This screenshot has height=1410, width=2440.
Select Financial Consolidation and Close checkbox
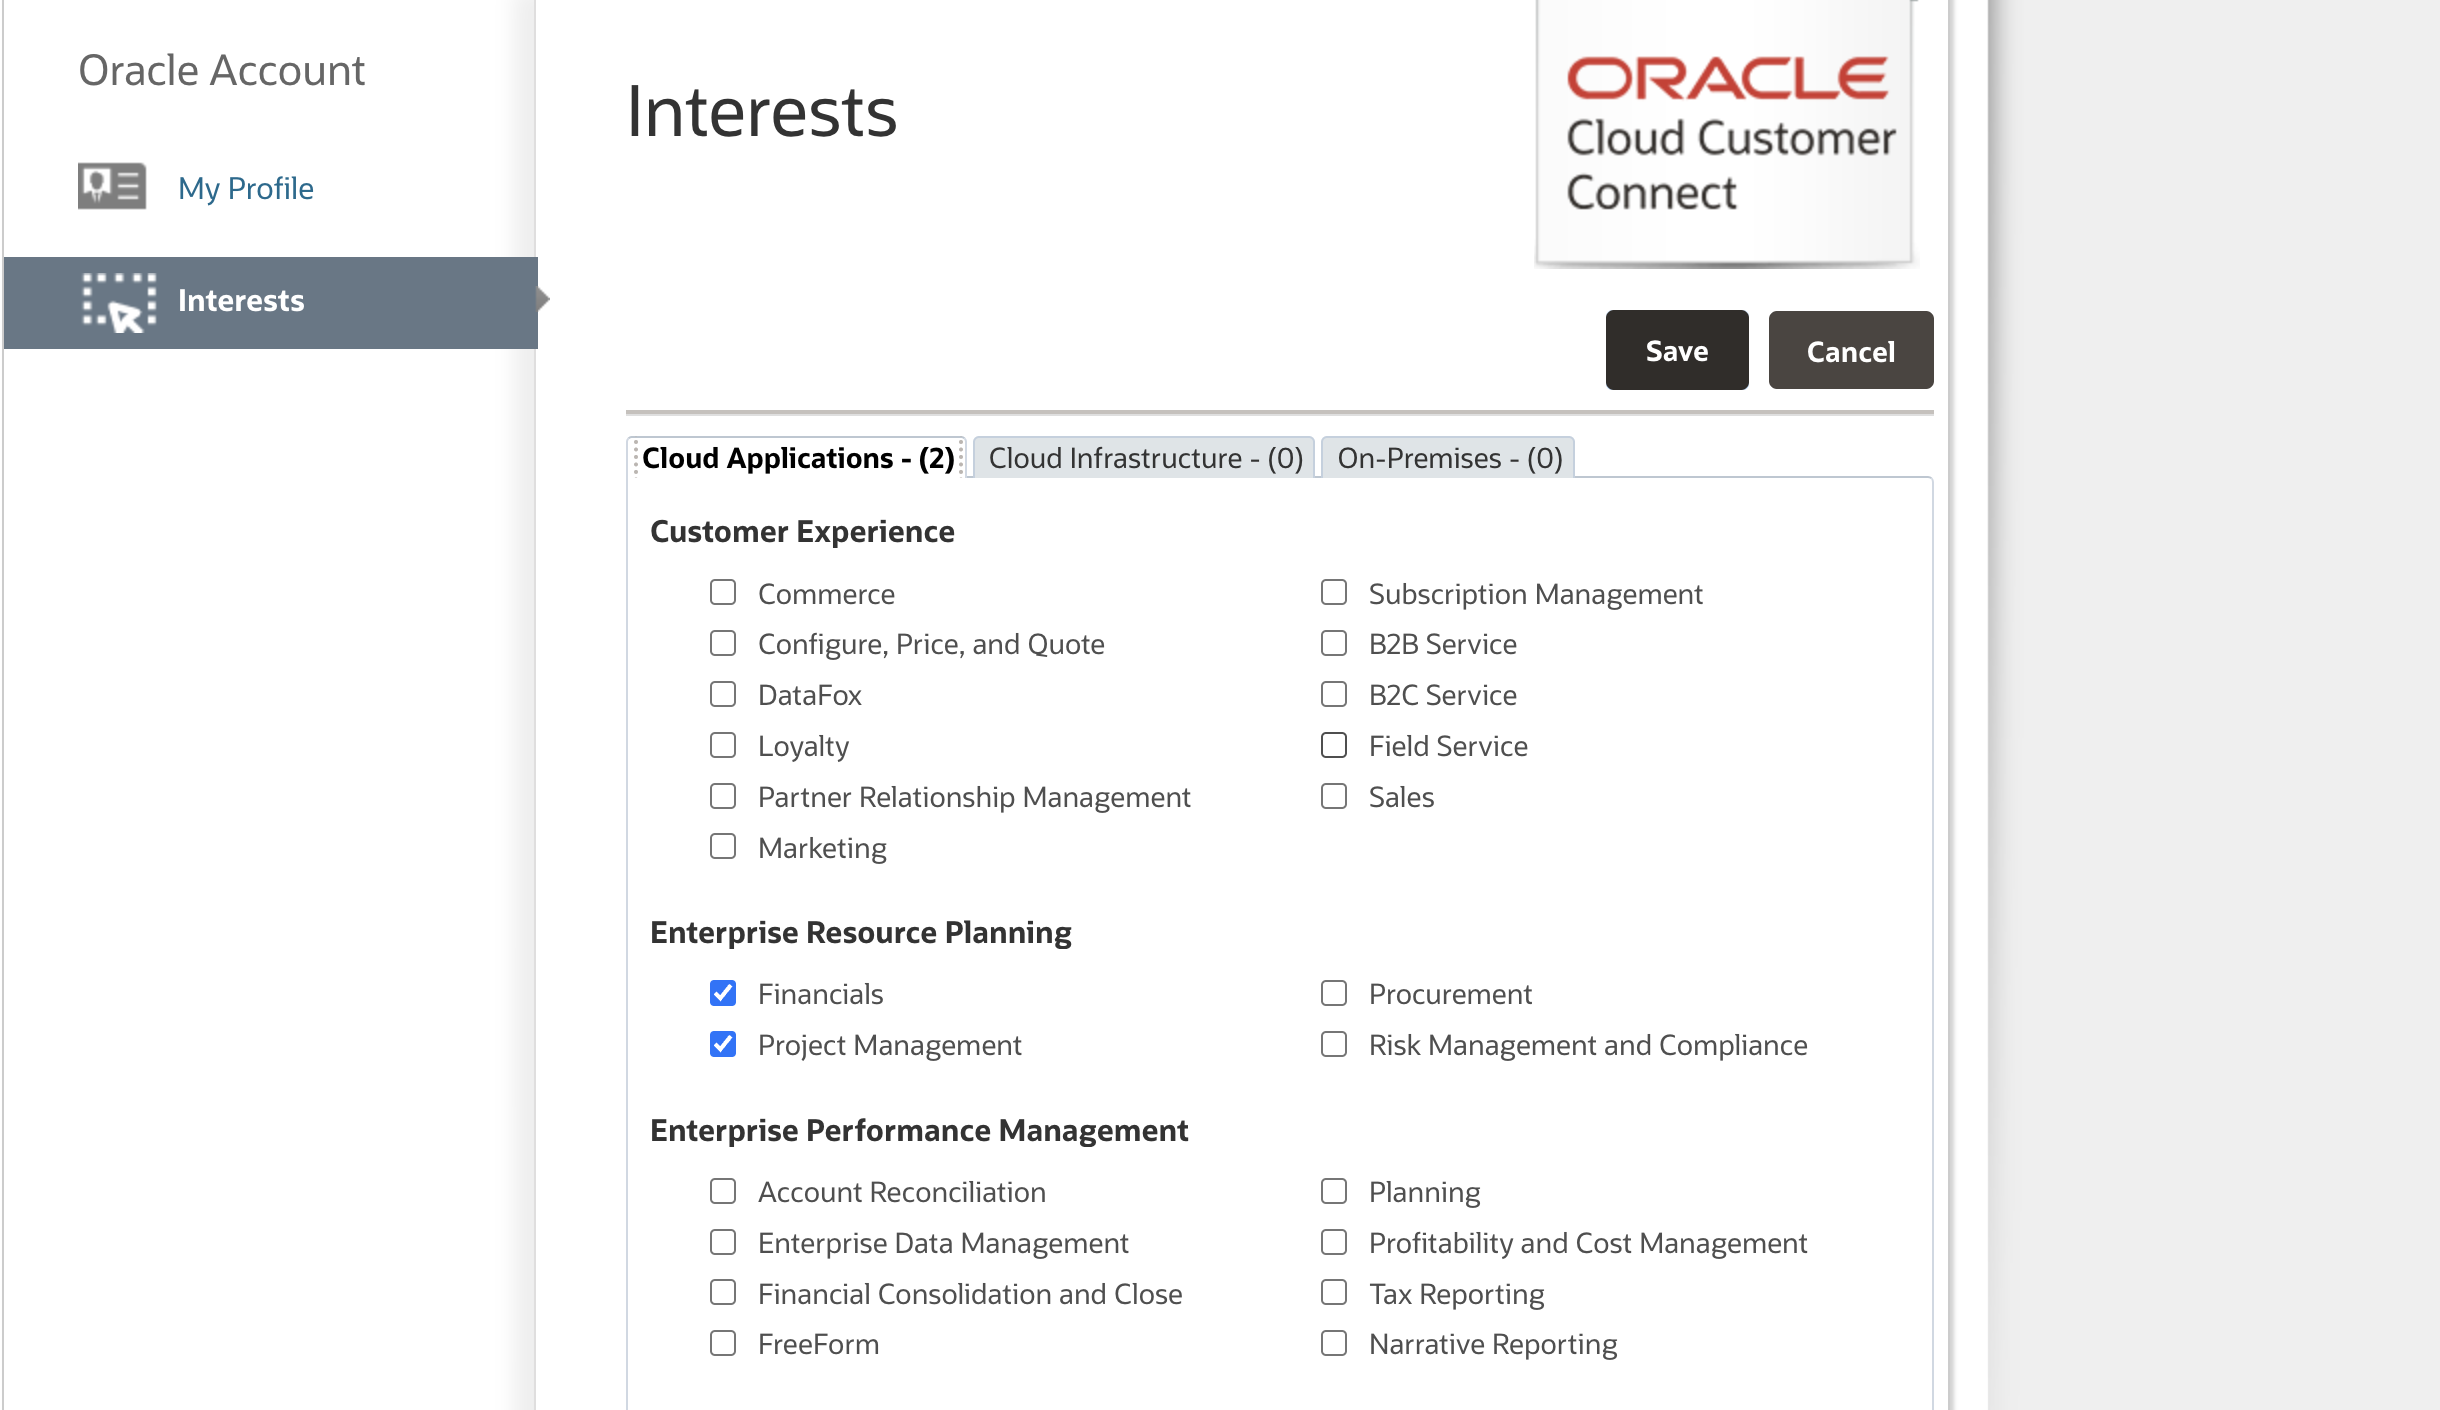coord(723,1292)
